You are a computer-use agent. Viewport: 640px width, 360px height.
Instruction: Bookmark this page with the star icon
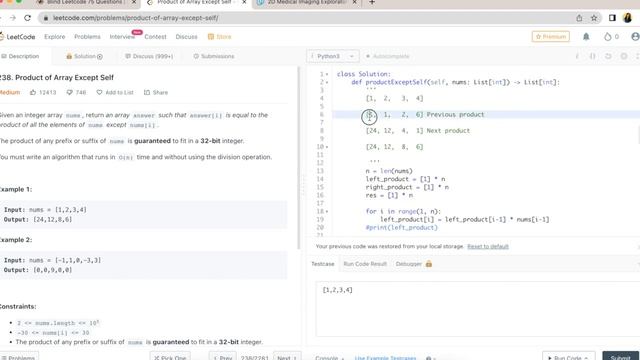[x=594, y=18]
